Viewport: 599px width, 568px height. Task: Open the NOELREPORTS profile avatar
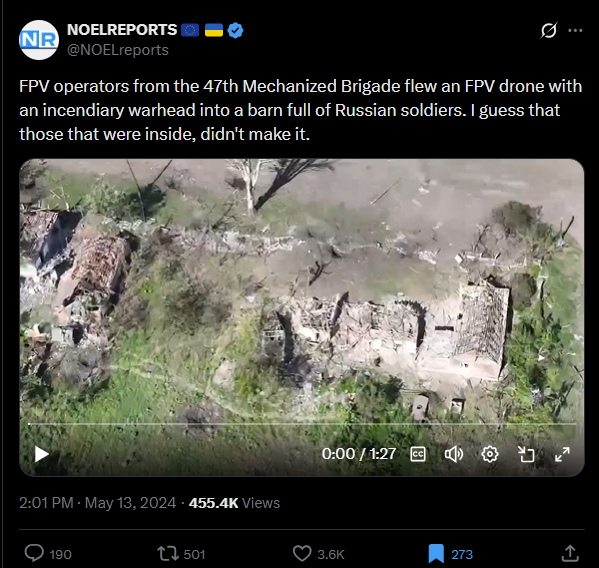(x=39, y=40)
